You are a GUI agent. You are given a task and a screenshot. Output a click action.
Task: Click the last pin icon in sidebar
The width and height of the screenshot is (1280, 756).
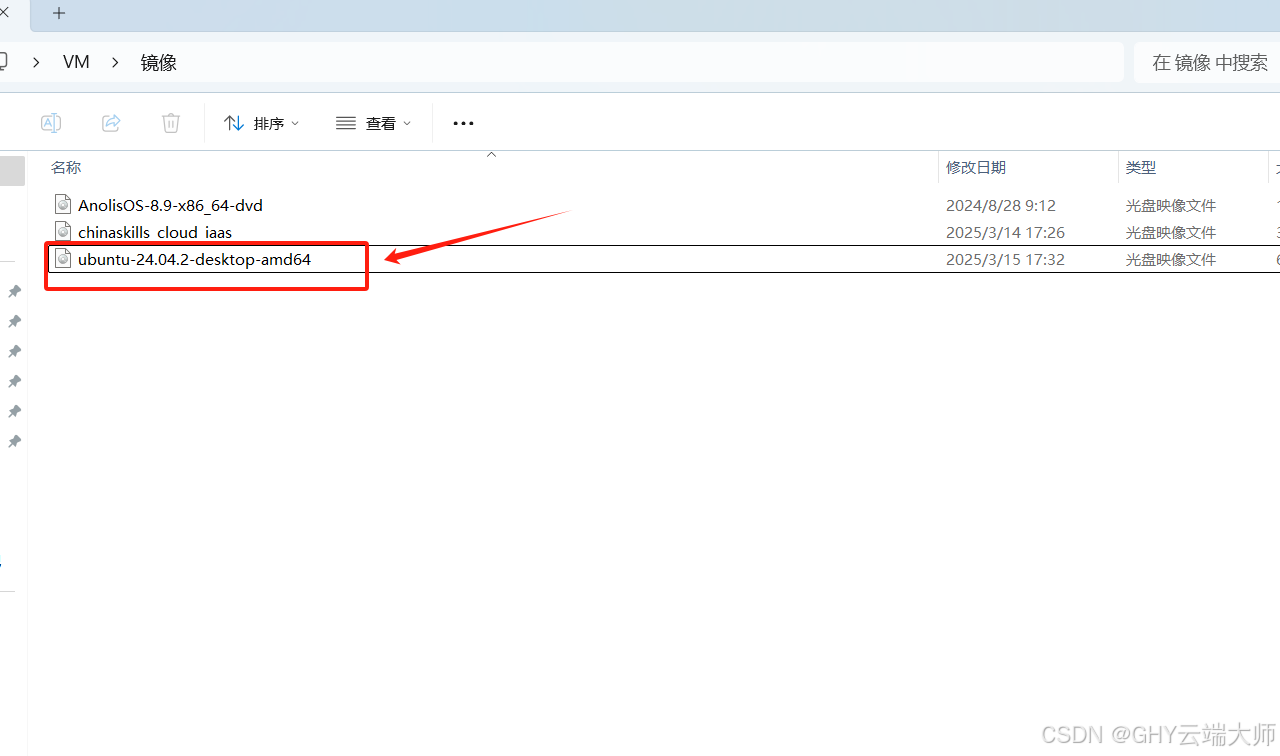[14, 441]
